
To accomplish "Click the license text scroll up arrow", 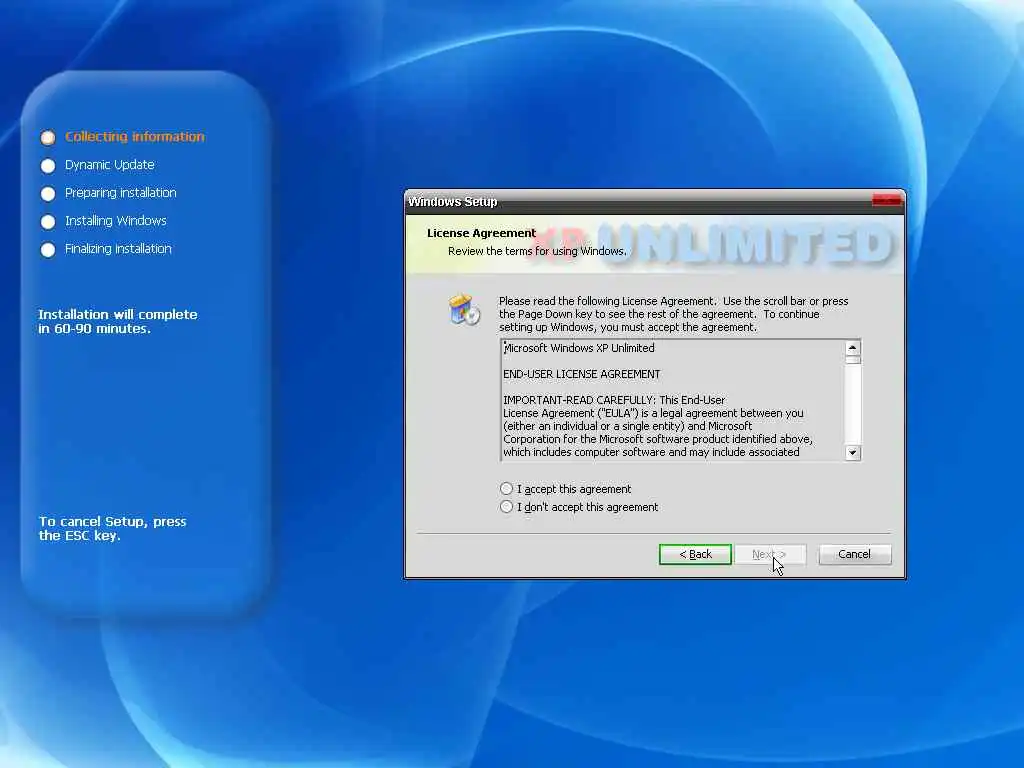I will tap(852, 348).
